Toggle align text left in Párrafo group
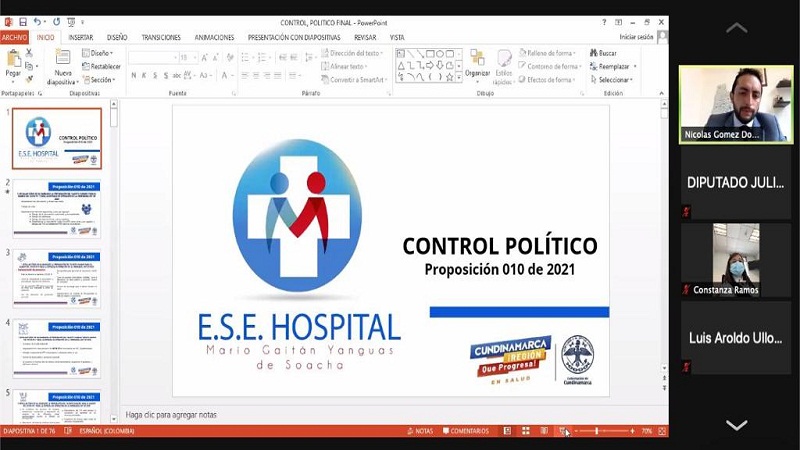This screenshot has width=800, height=450. 245,76
